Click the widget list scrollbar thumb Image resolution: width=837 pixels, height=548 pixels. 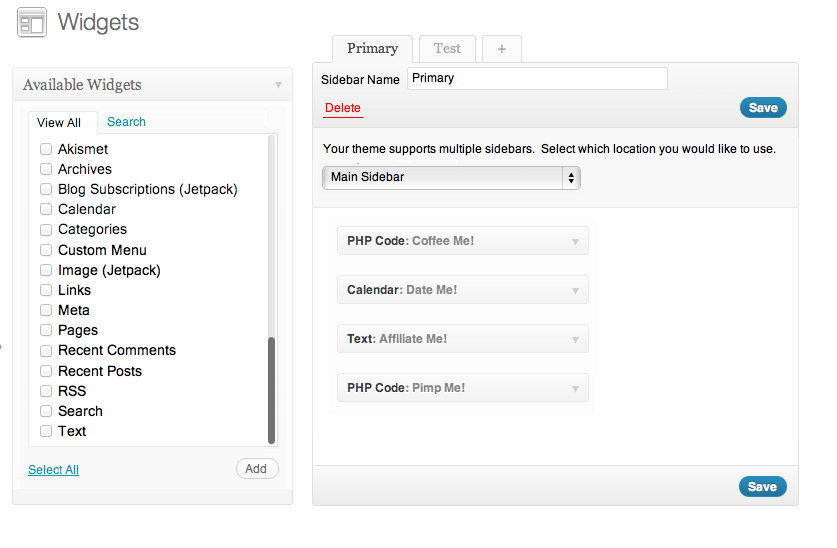(271, 390)
